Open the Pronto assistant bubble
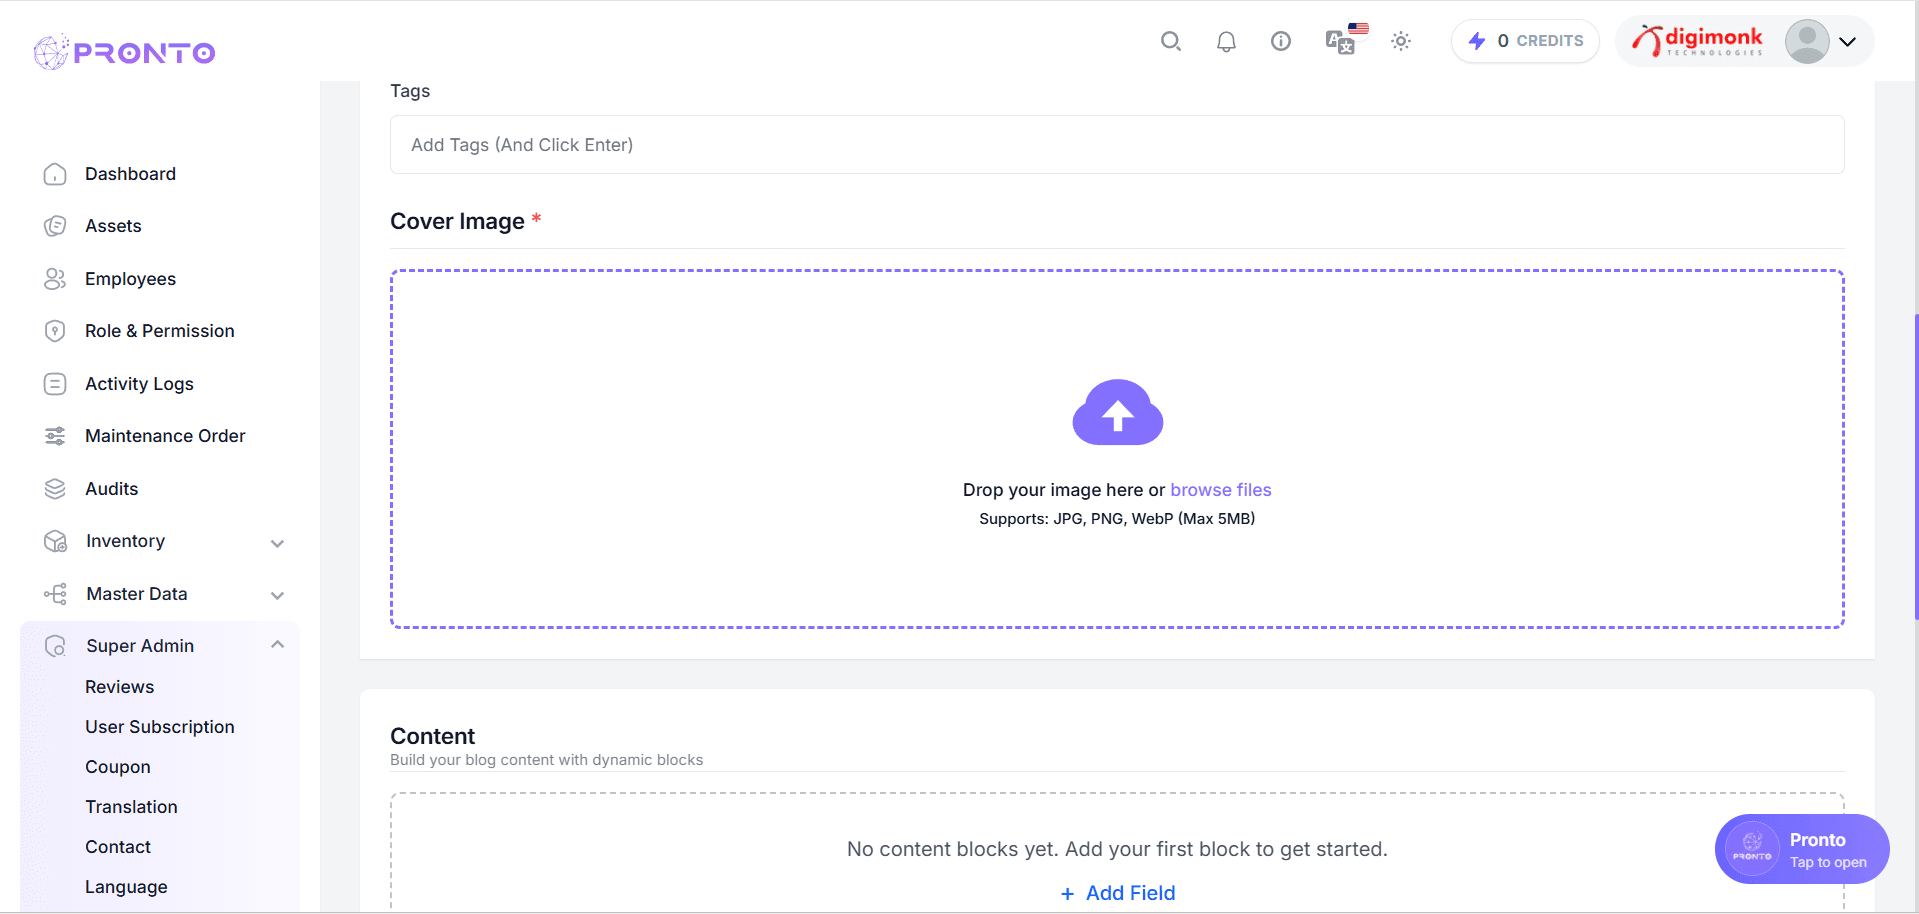1919x914 pixels. pyautogui.click(x=1800, y=849)
